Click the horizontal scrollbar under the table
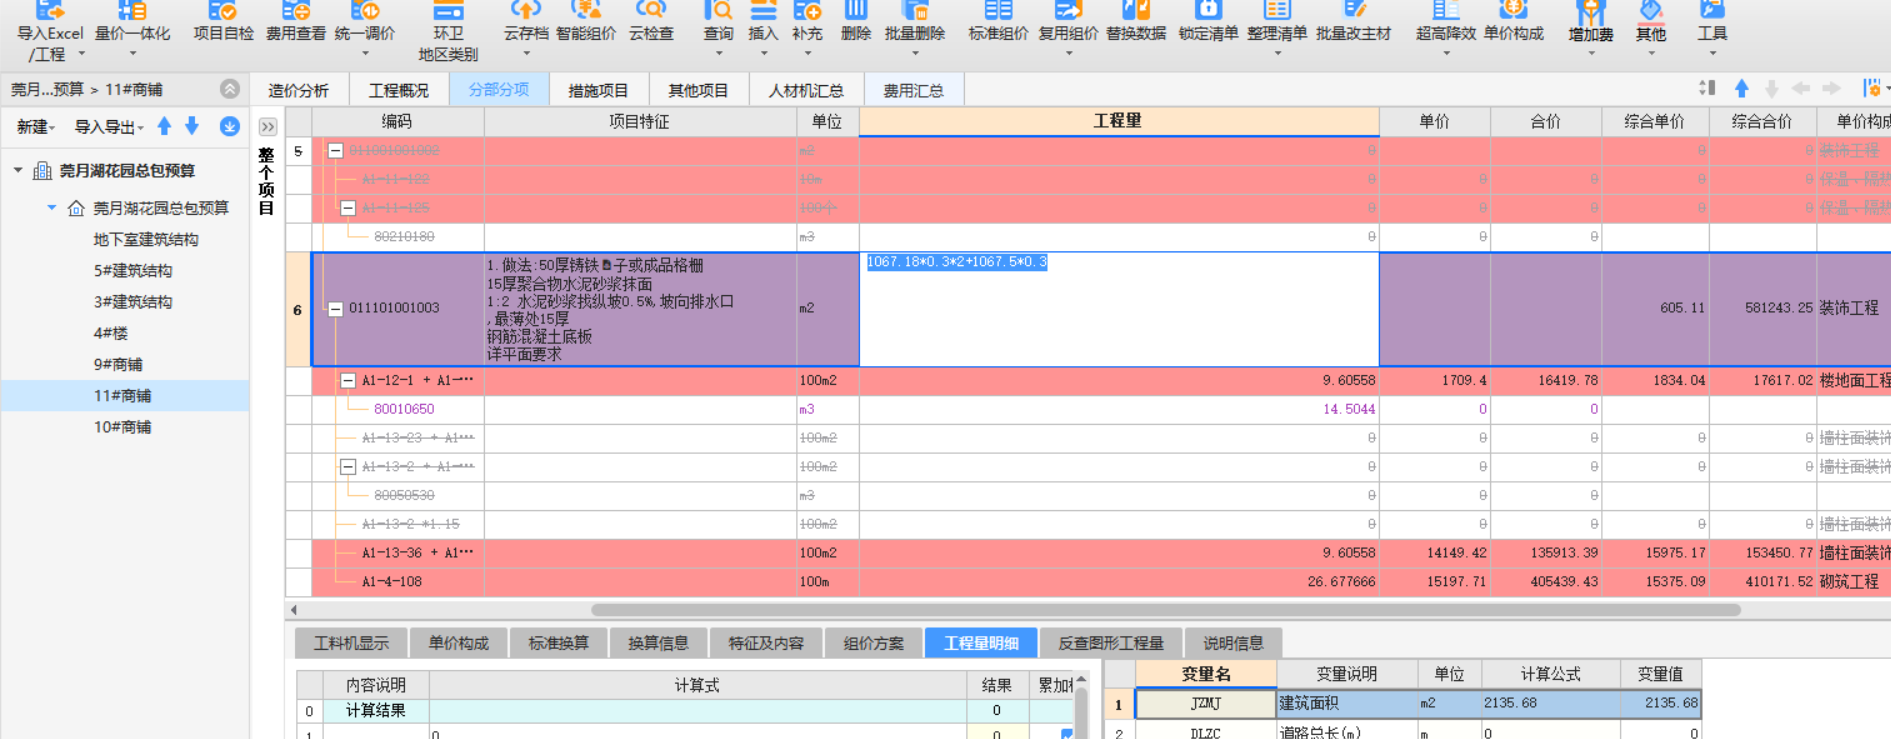 1165,610
